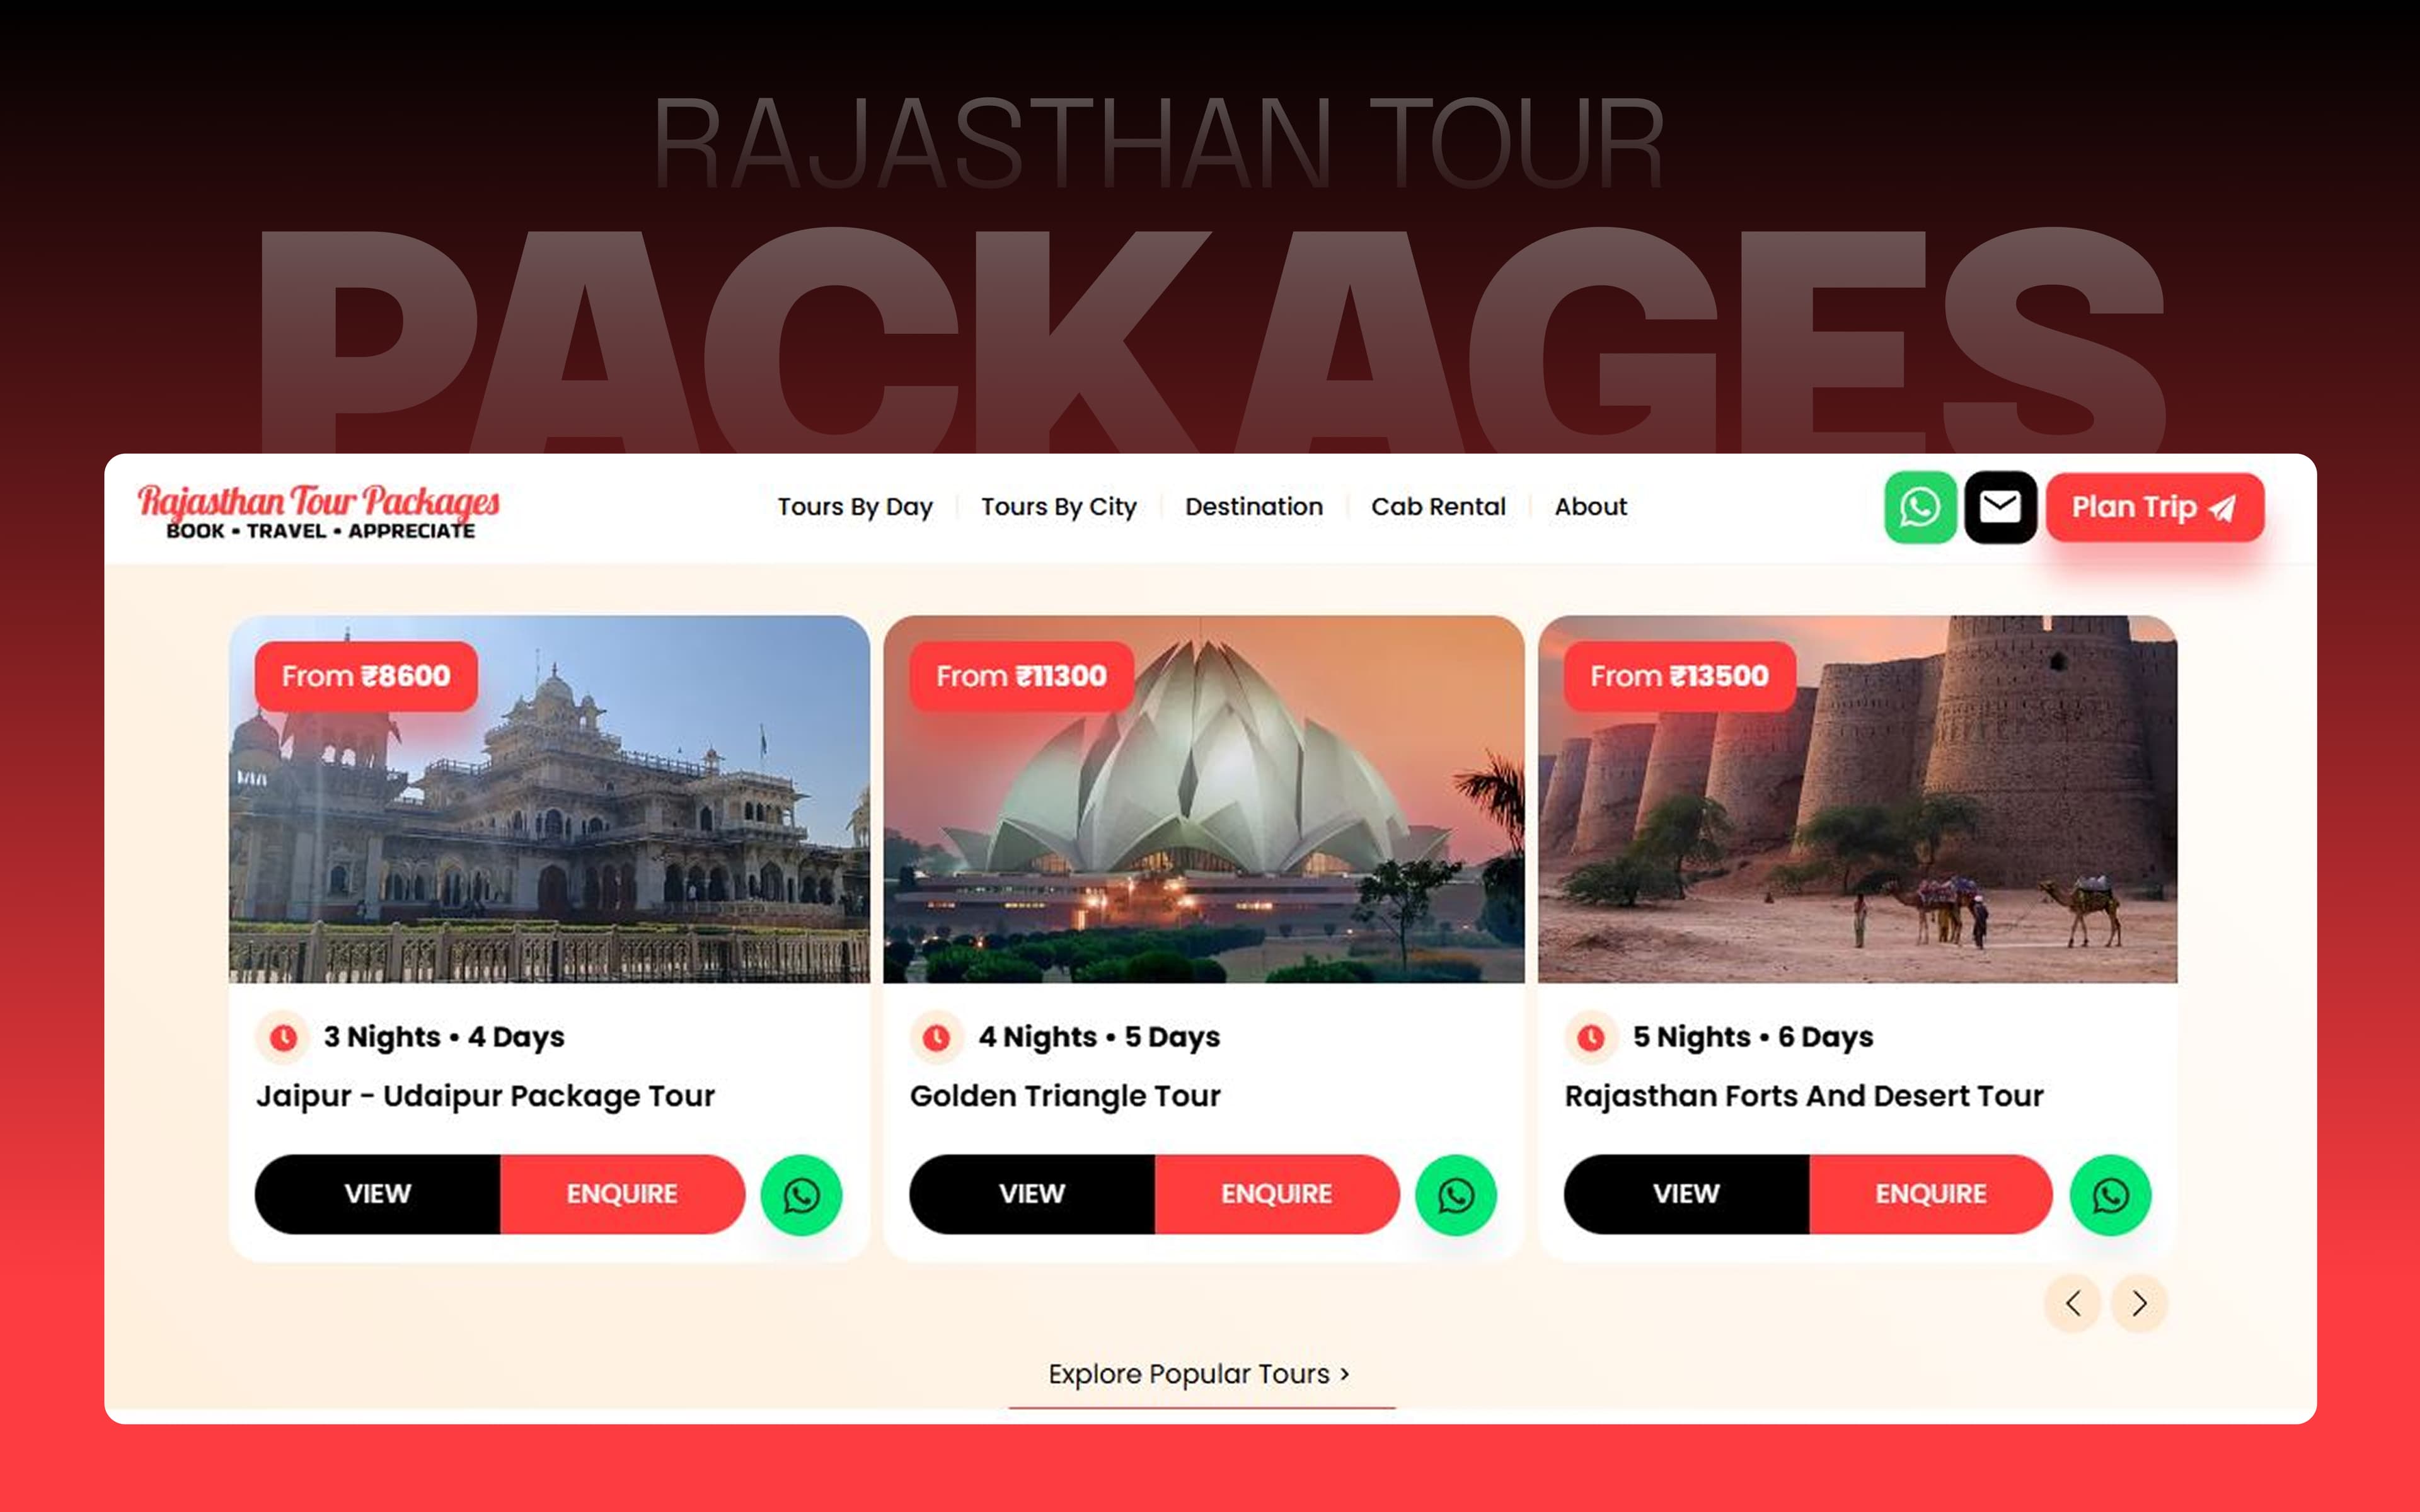Click WhatsApp icon on Forts And Desert card

[x=2110, y=1195]
